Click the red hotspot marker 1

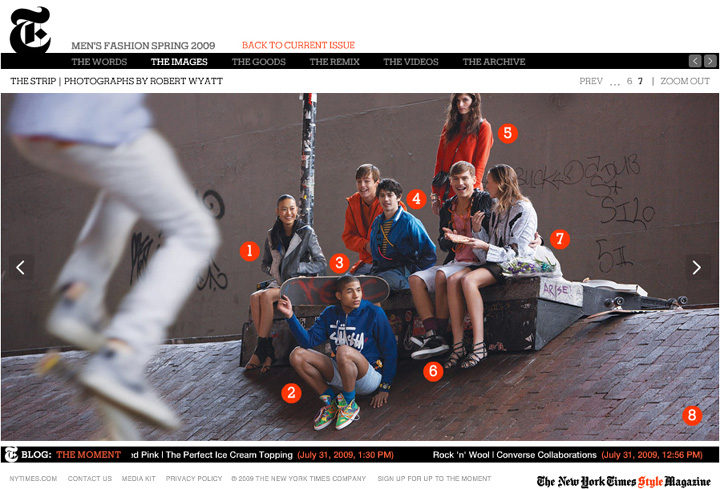click(x=249, y=251)
